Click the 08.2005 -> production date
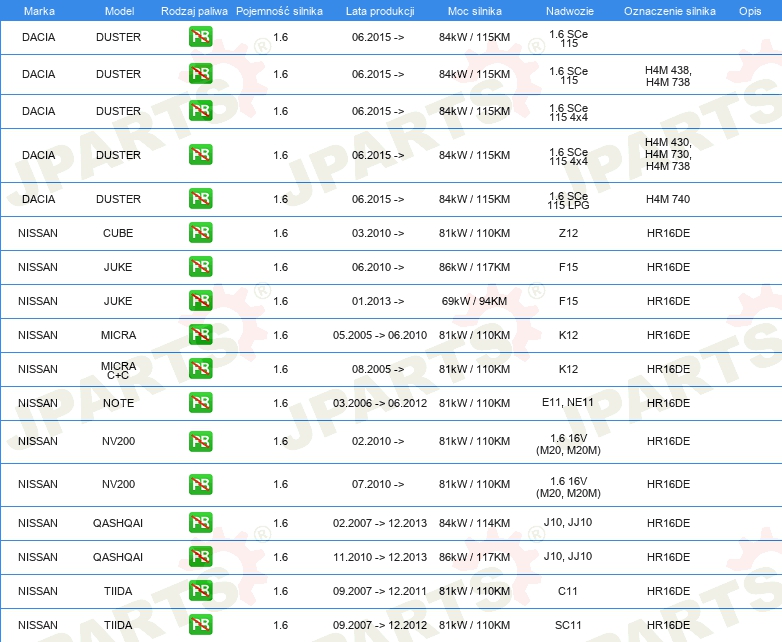Screen dimensions: 782x642 pyautogui.click(x=378, y=369)
